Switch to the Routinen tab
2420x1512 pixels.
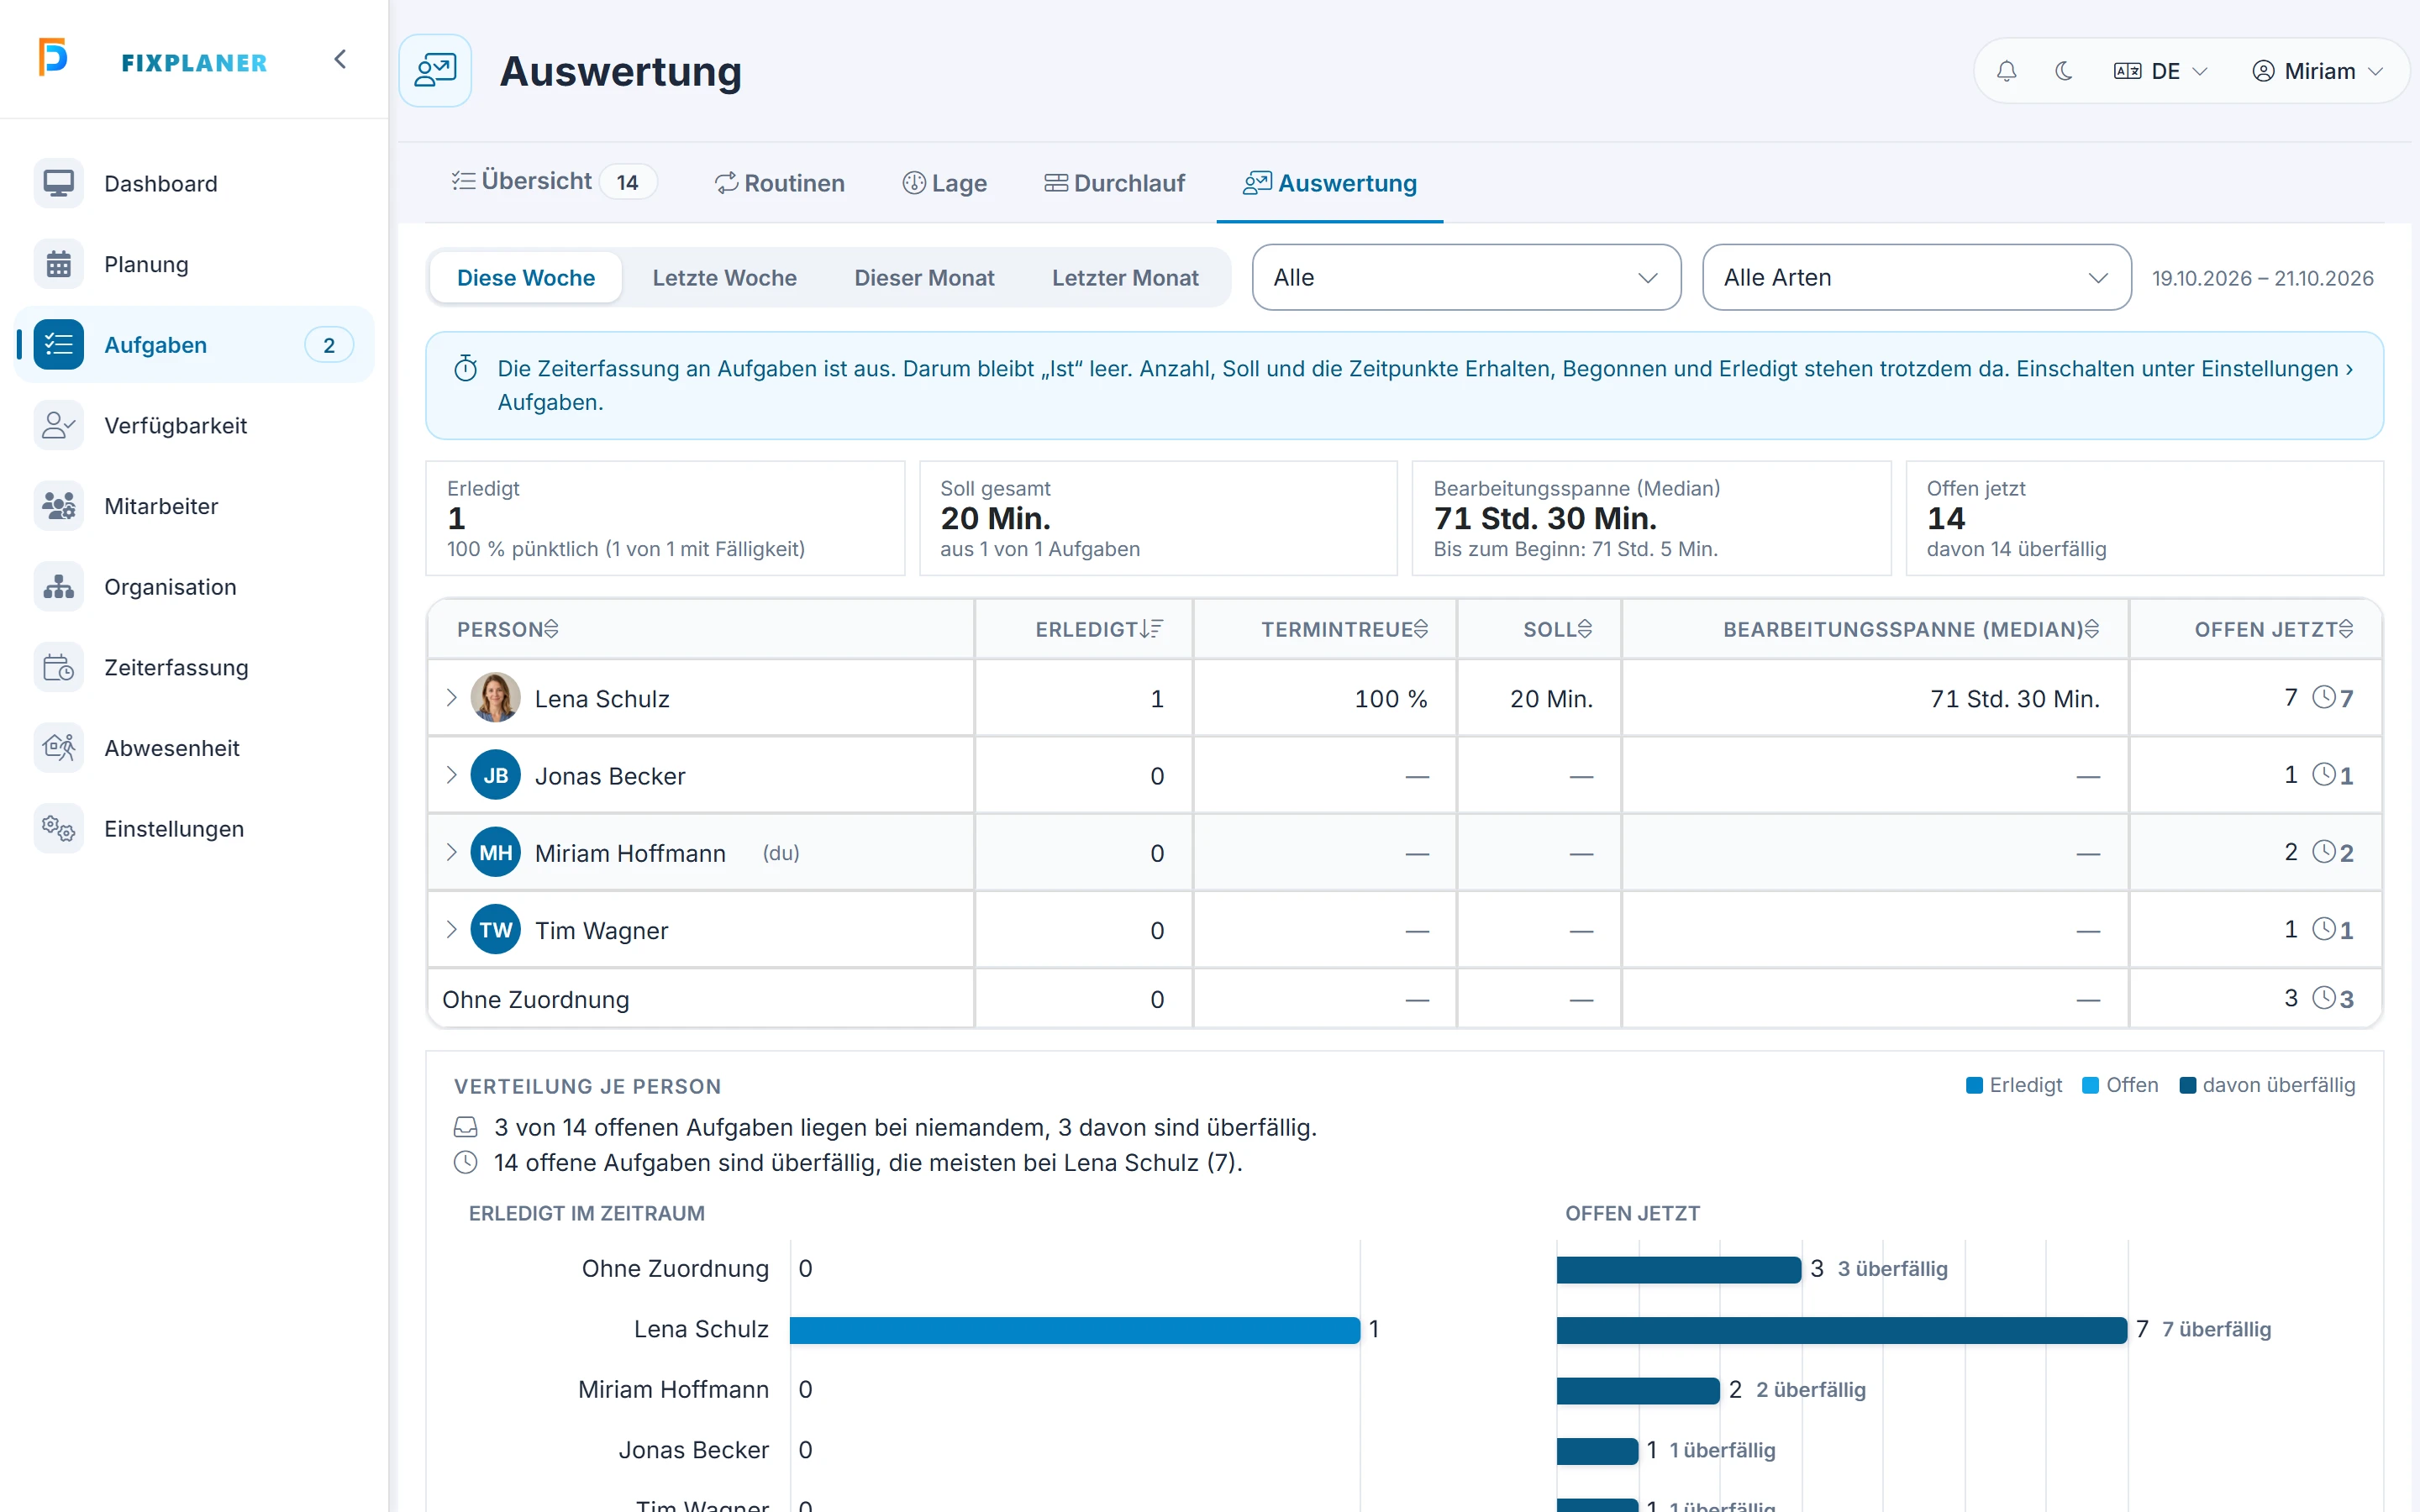tap(780, 183)
